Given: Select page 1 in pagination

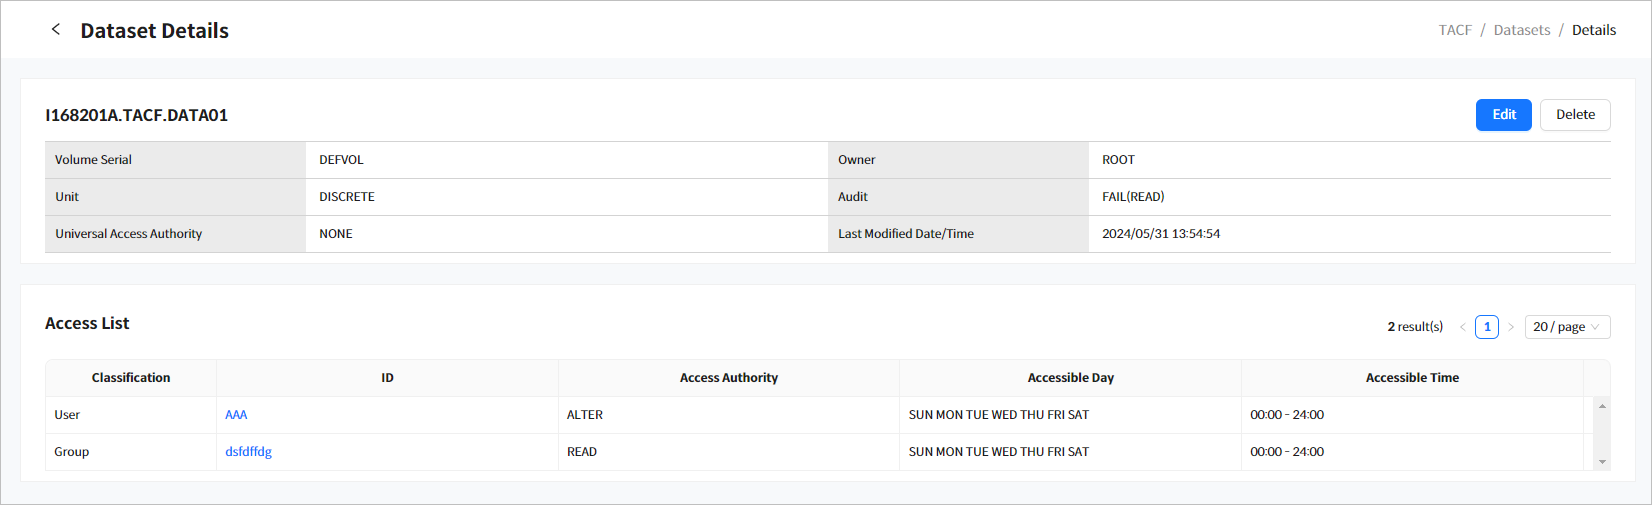Looking at the screenshot, I should tap(1487, 327).
